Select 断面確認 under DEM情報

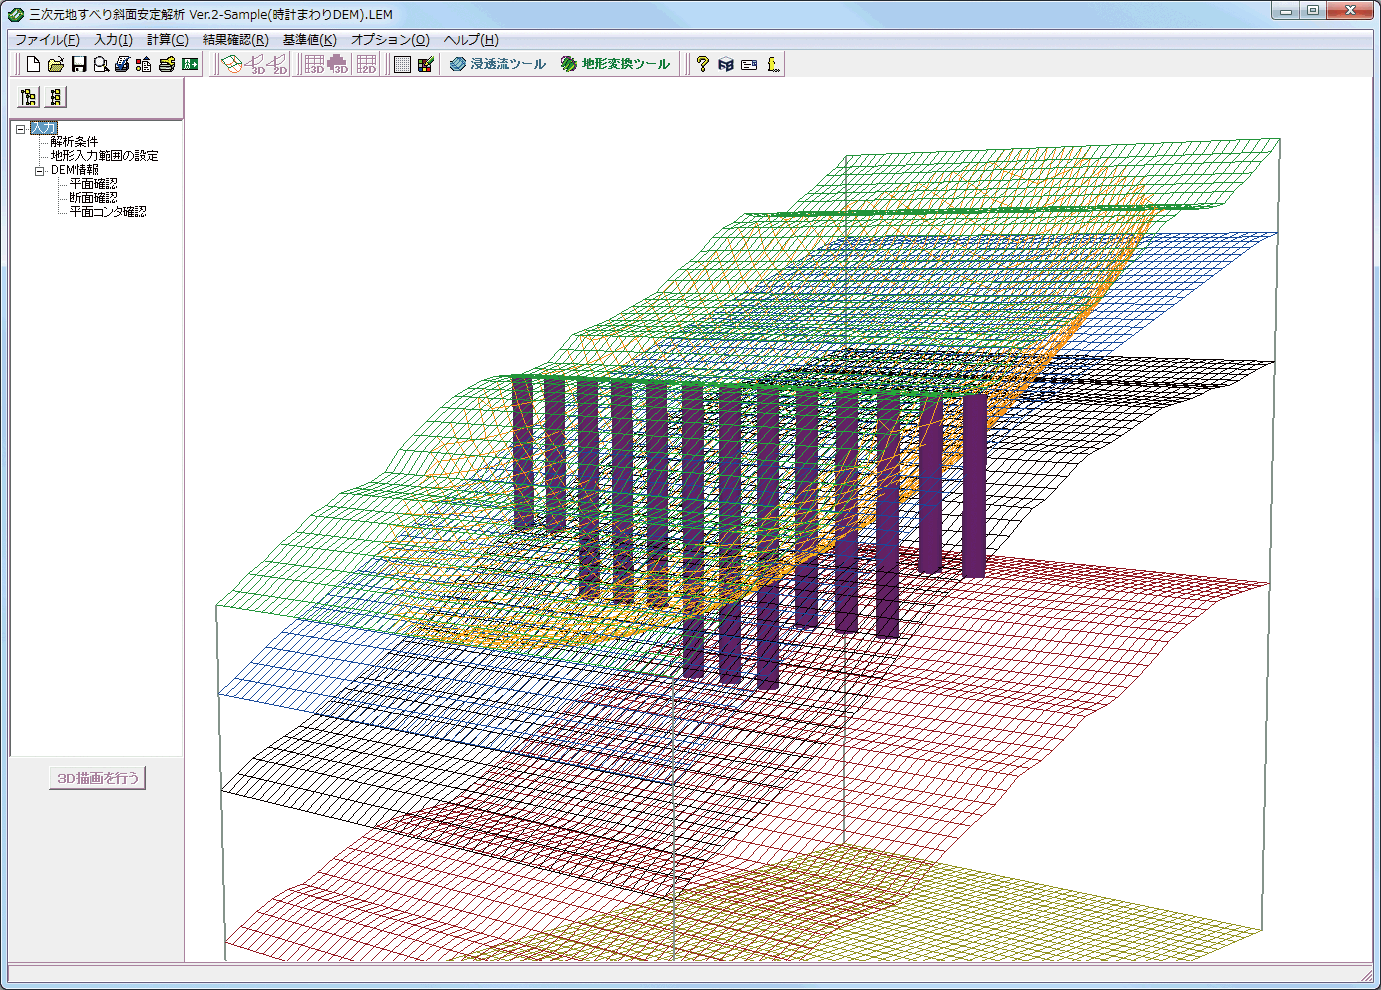(93, 198)
